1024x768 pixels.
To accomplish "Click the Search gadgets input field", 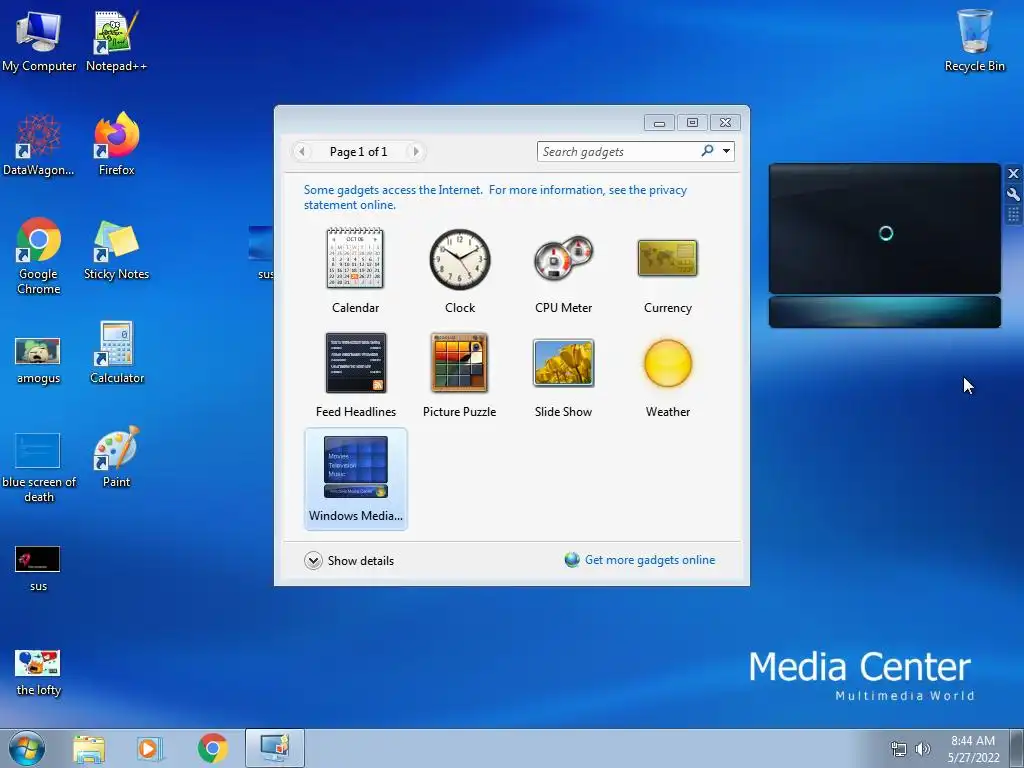I will click(618, 152).
